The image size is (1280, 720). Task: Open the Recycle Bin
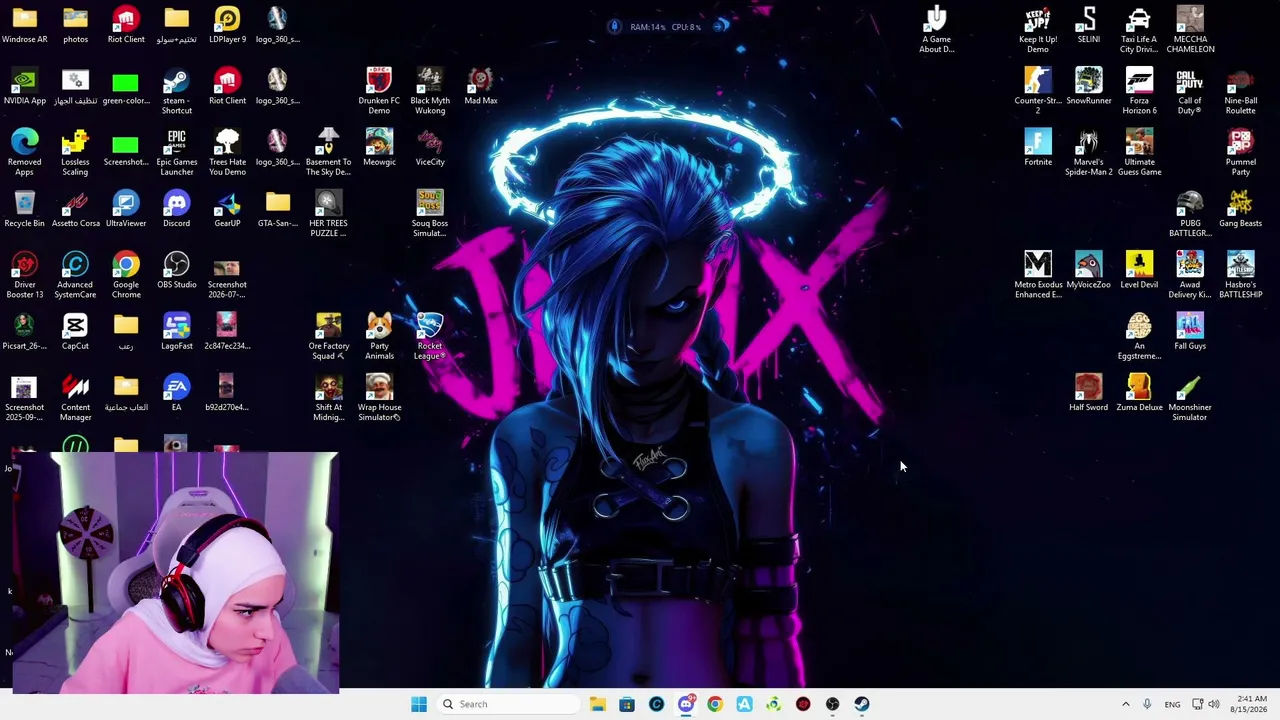(25, 209)
